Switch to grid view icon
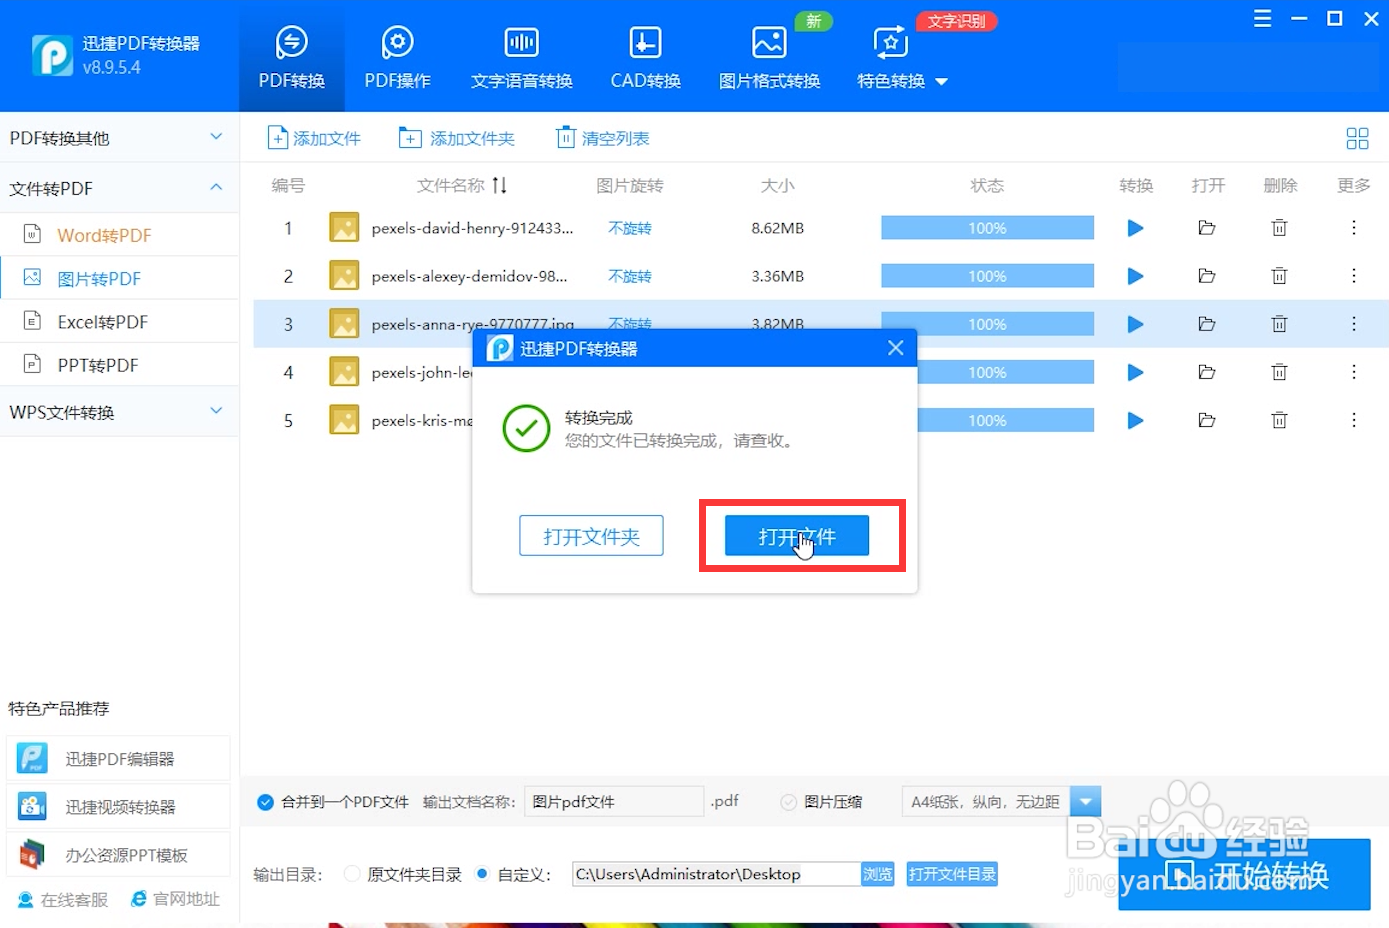 click(1357, 138)
